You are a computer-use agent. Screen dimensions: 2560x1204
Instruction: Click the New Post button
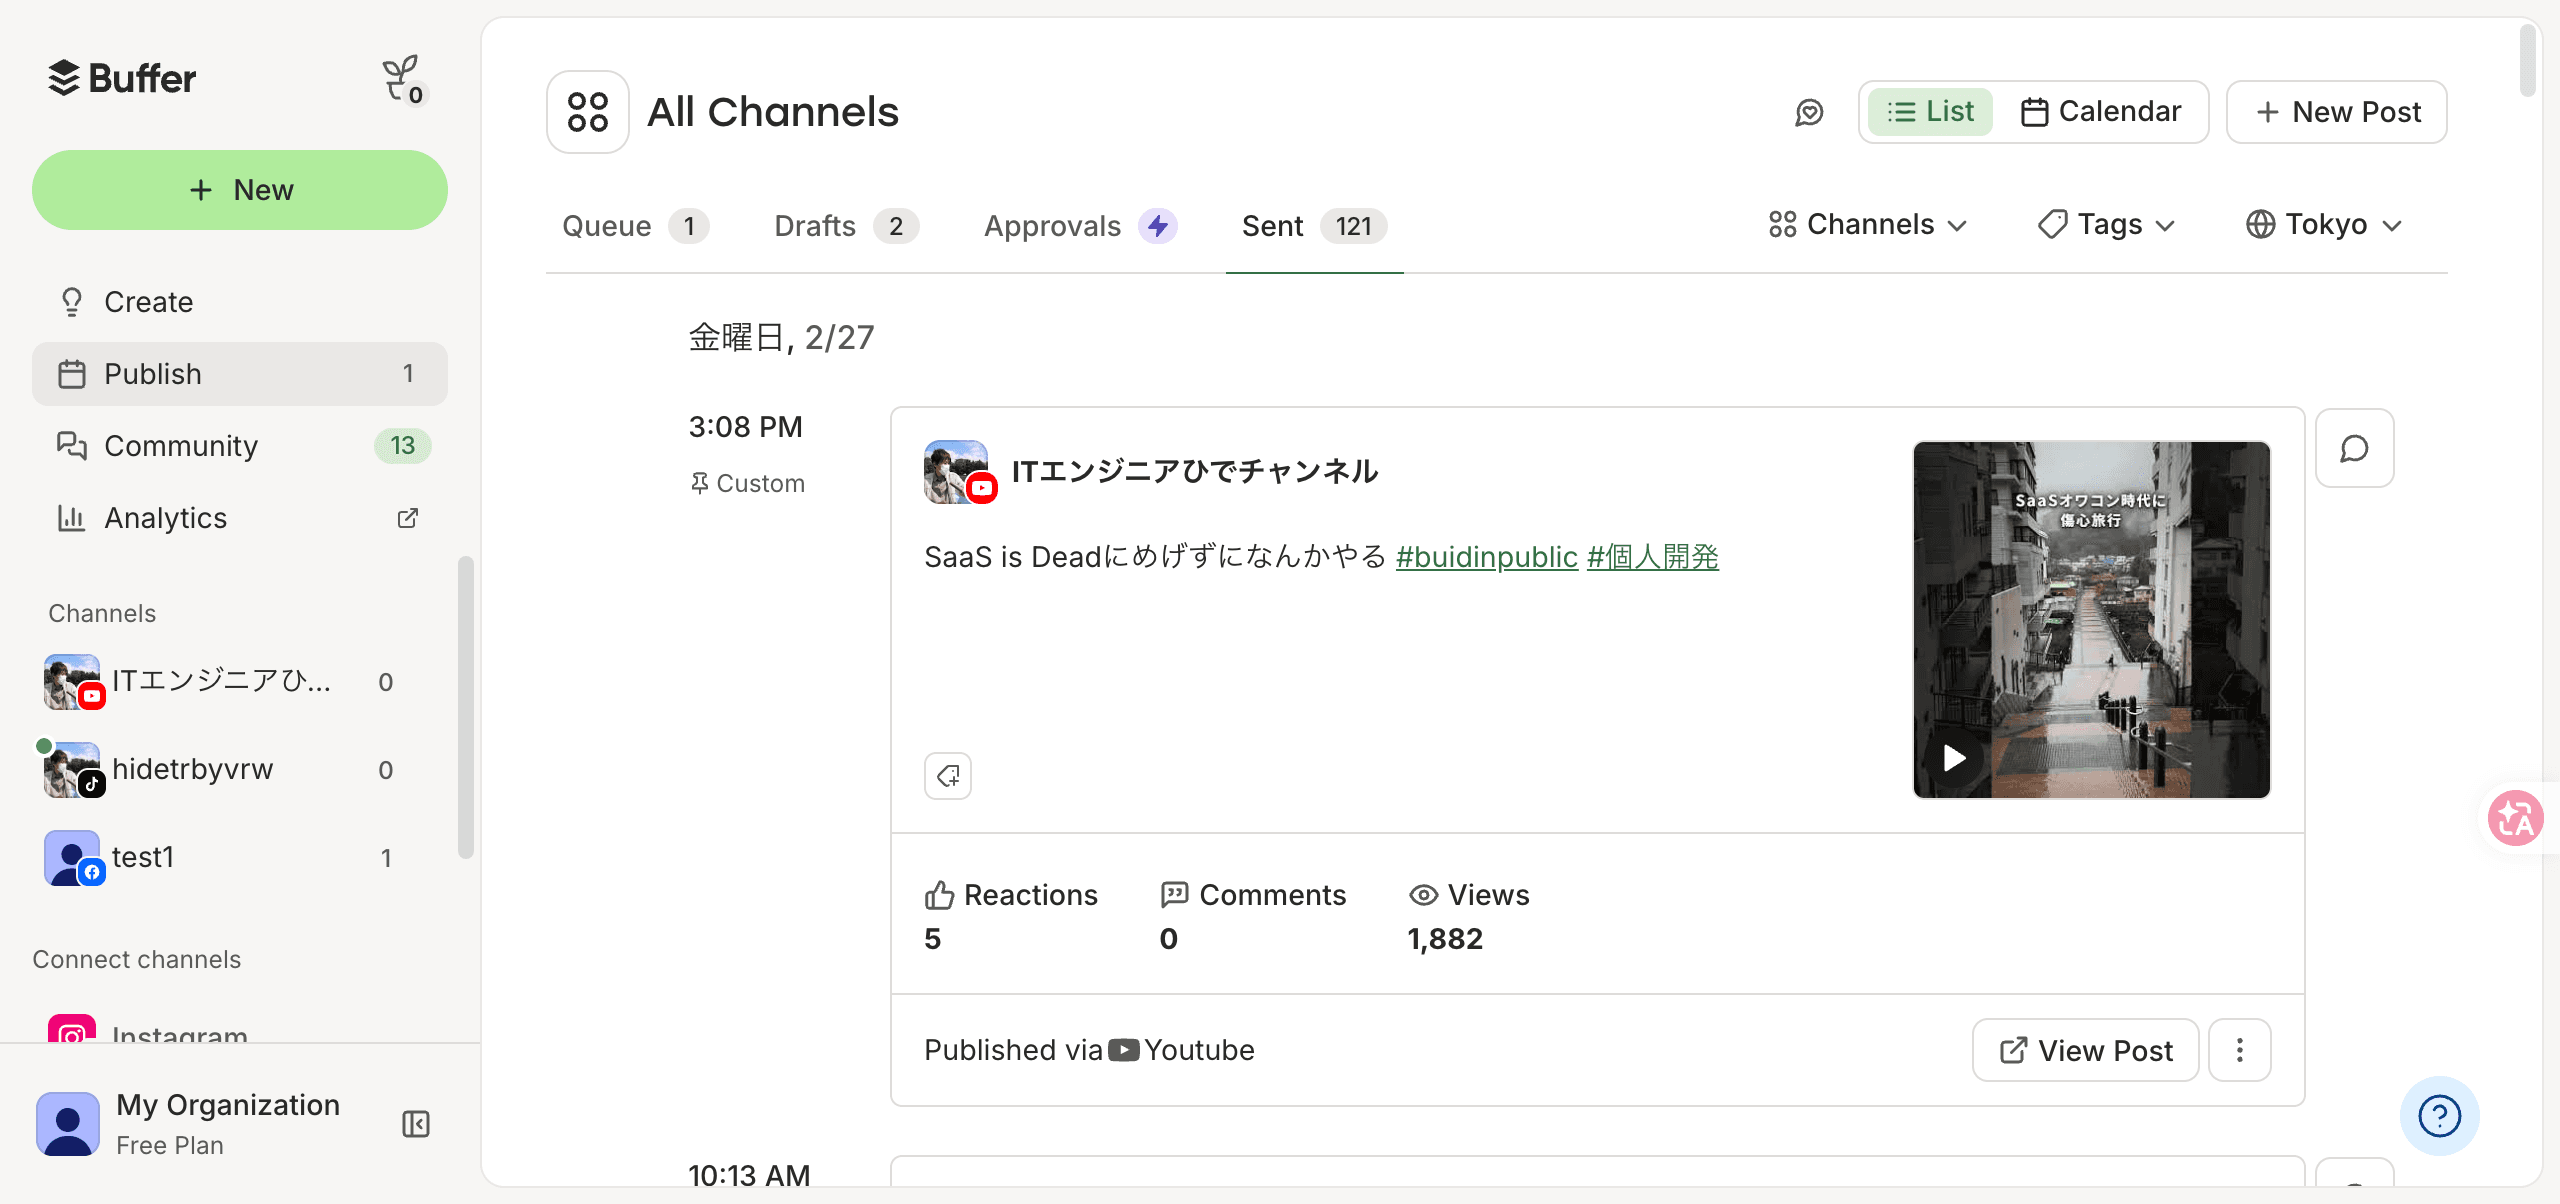2336,111
